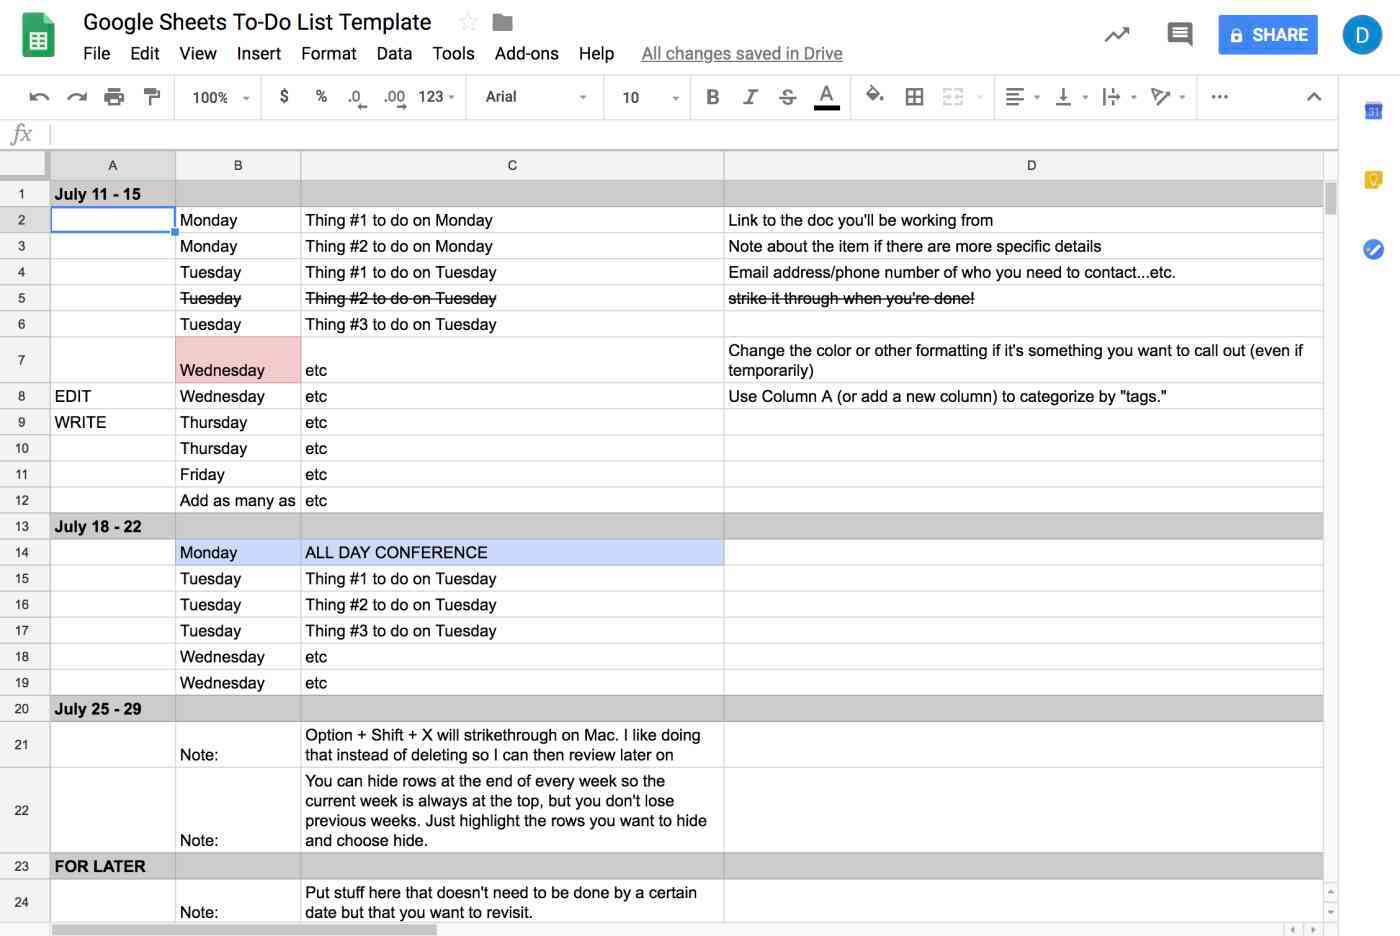
Task: Increase decimal places icon
Action: pos(395,97)
